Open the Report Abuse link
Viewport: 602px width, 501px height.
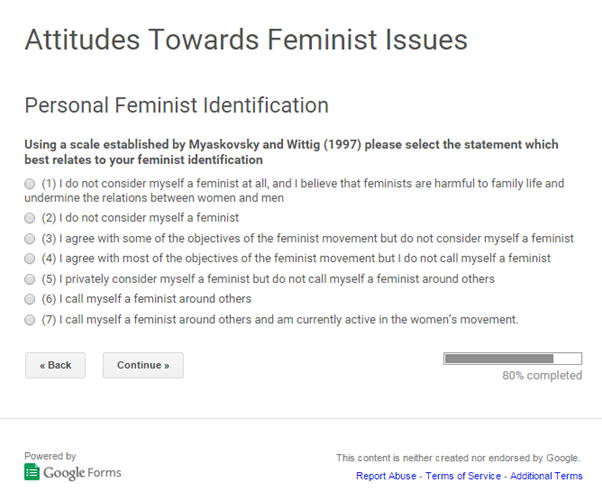[386, 476]
